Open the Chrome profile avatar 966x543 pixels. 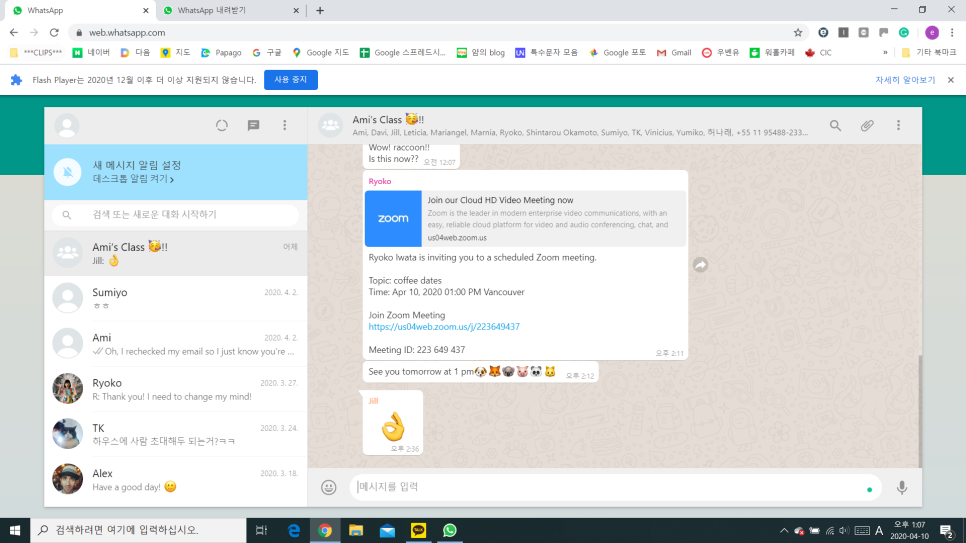click(x=932, y=33)
